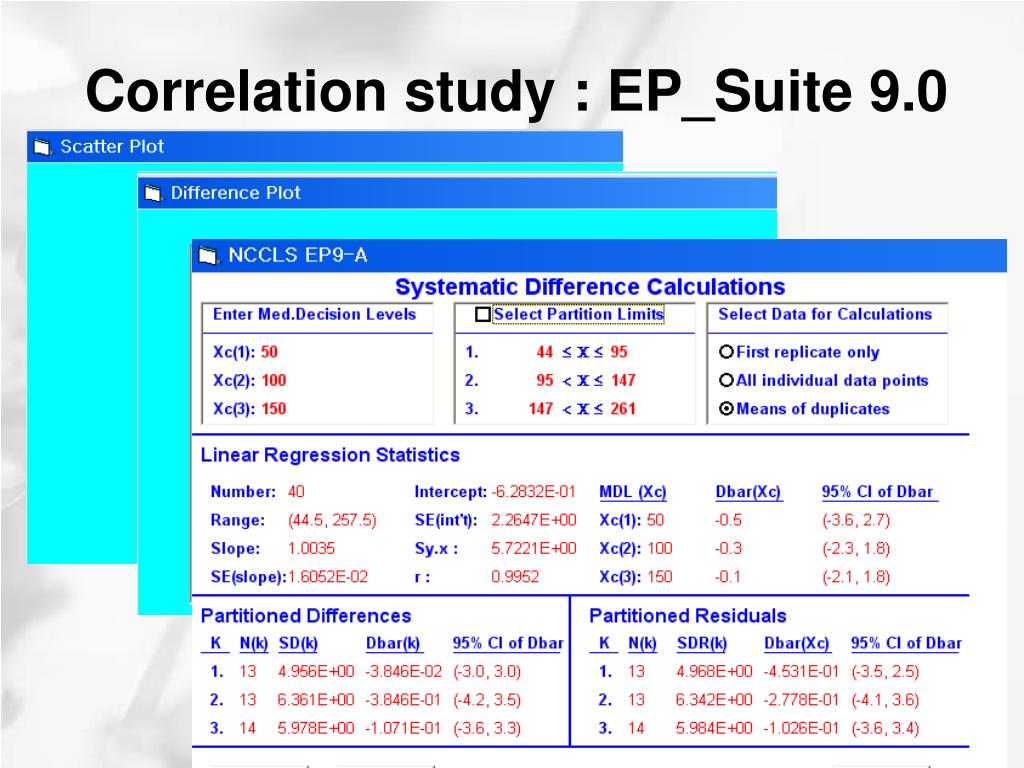Click the Scatter Plot window title icon
This screenshot has width=1024, height=768.
[42, 147]
